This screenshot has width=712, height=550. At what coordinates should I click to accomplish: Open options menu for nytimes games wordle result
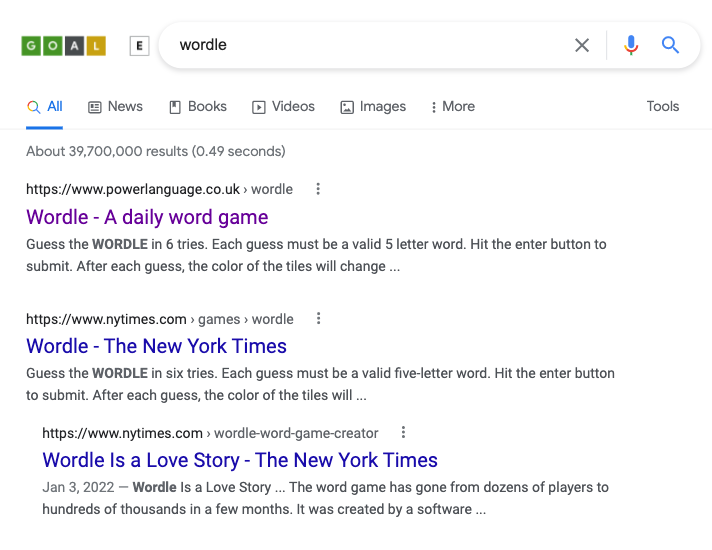(318, 319)
